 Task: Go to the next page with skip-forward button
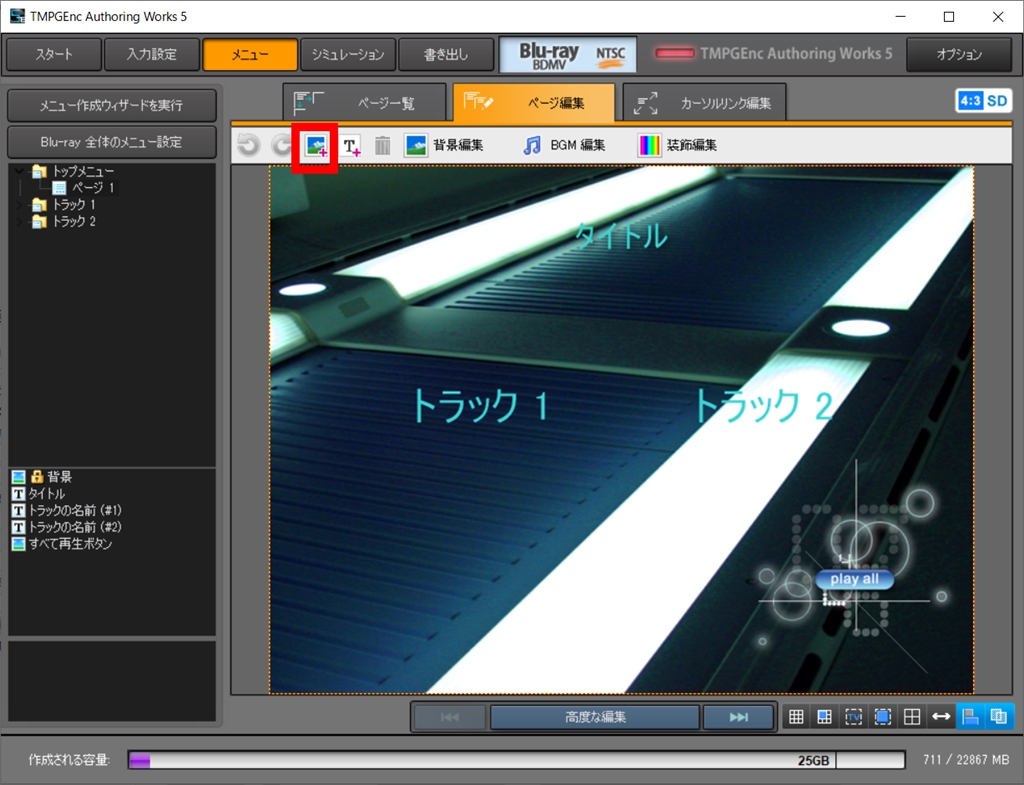pos(739,717)
